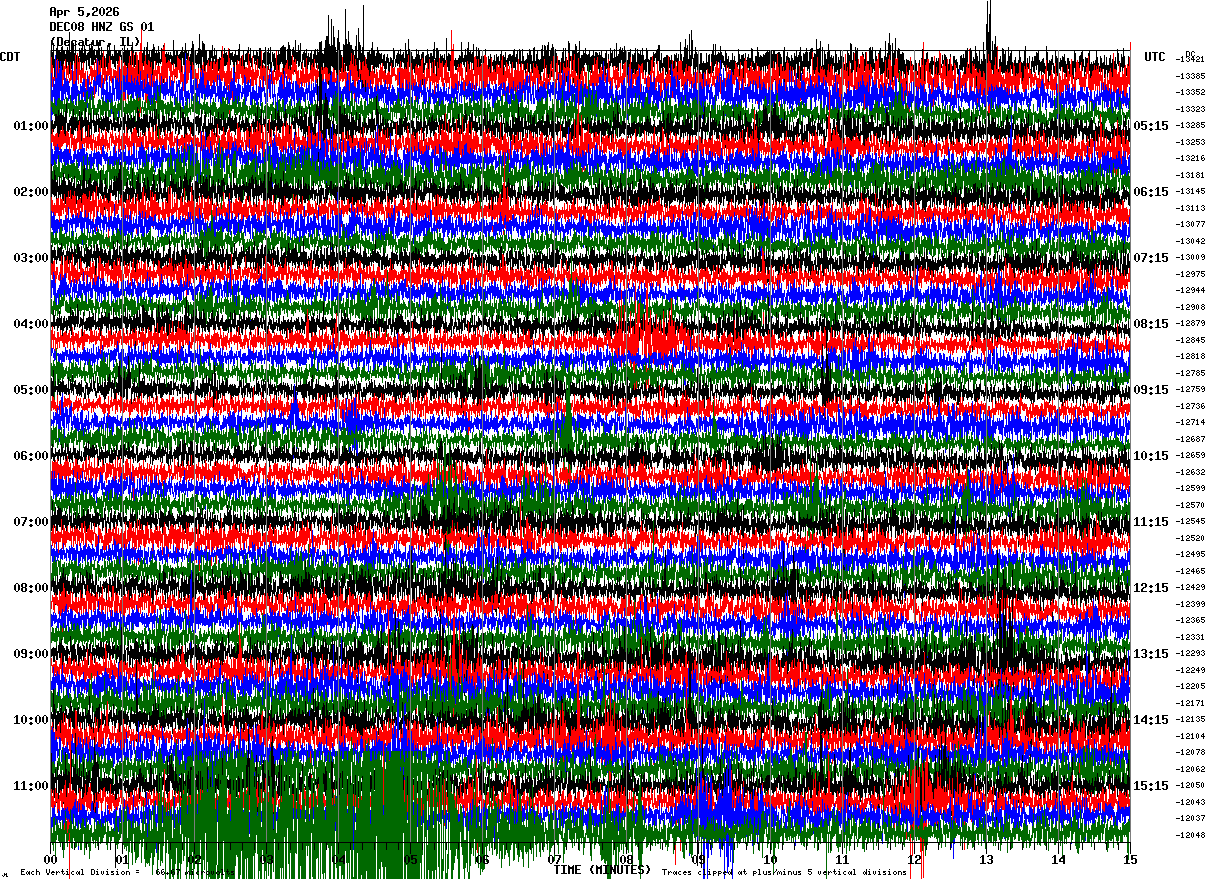The width and height of the screenshot is (1210, 886).
Task: Select the 09:00 CDT time label
Action: (31, 654)
